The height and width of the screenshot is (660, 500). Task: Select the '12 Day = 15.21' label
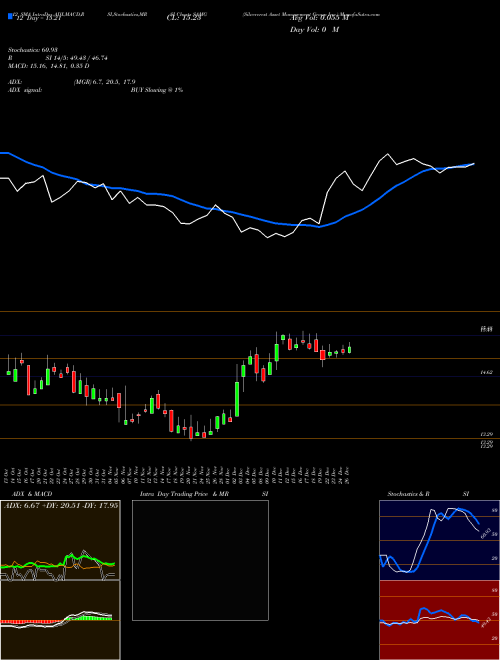[x=37, y=18]
